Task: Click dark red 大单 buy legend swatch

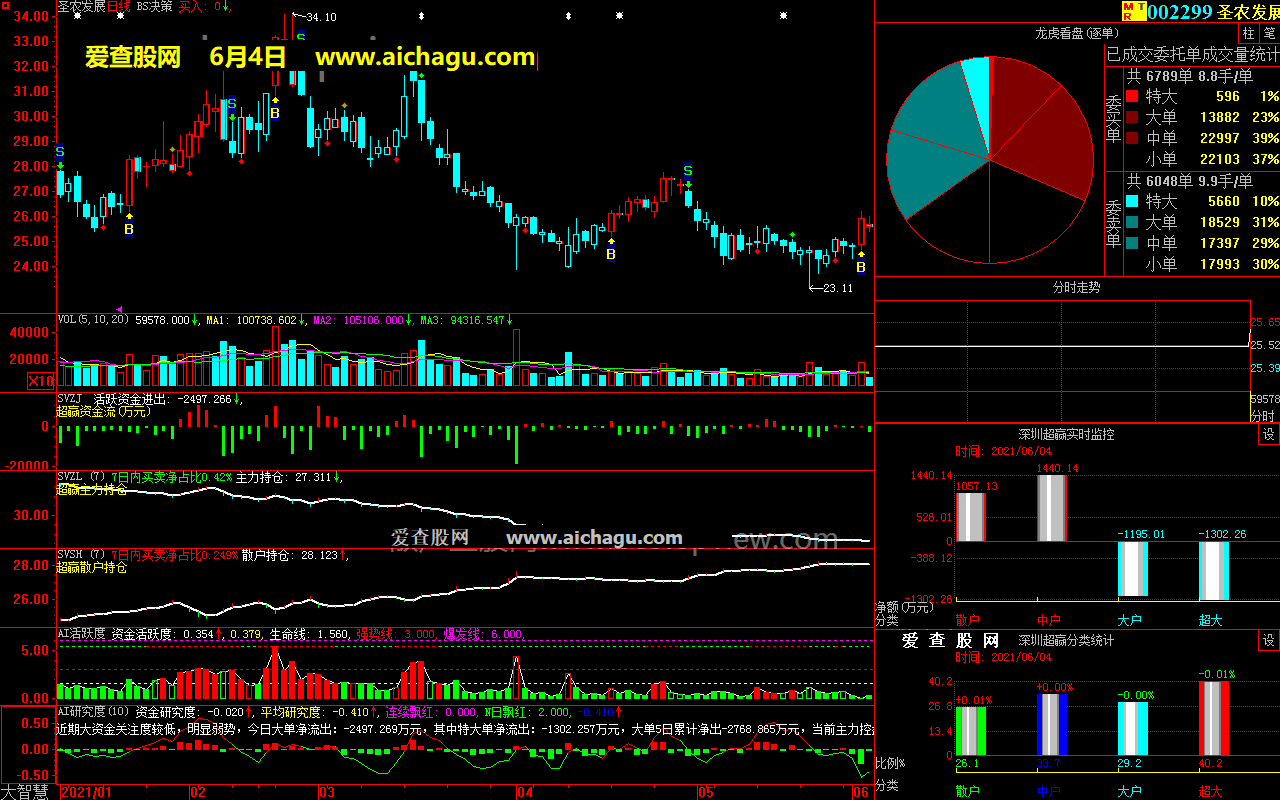Action: (1132, 117)
